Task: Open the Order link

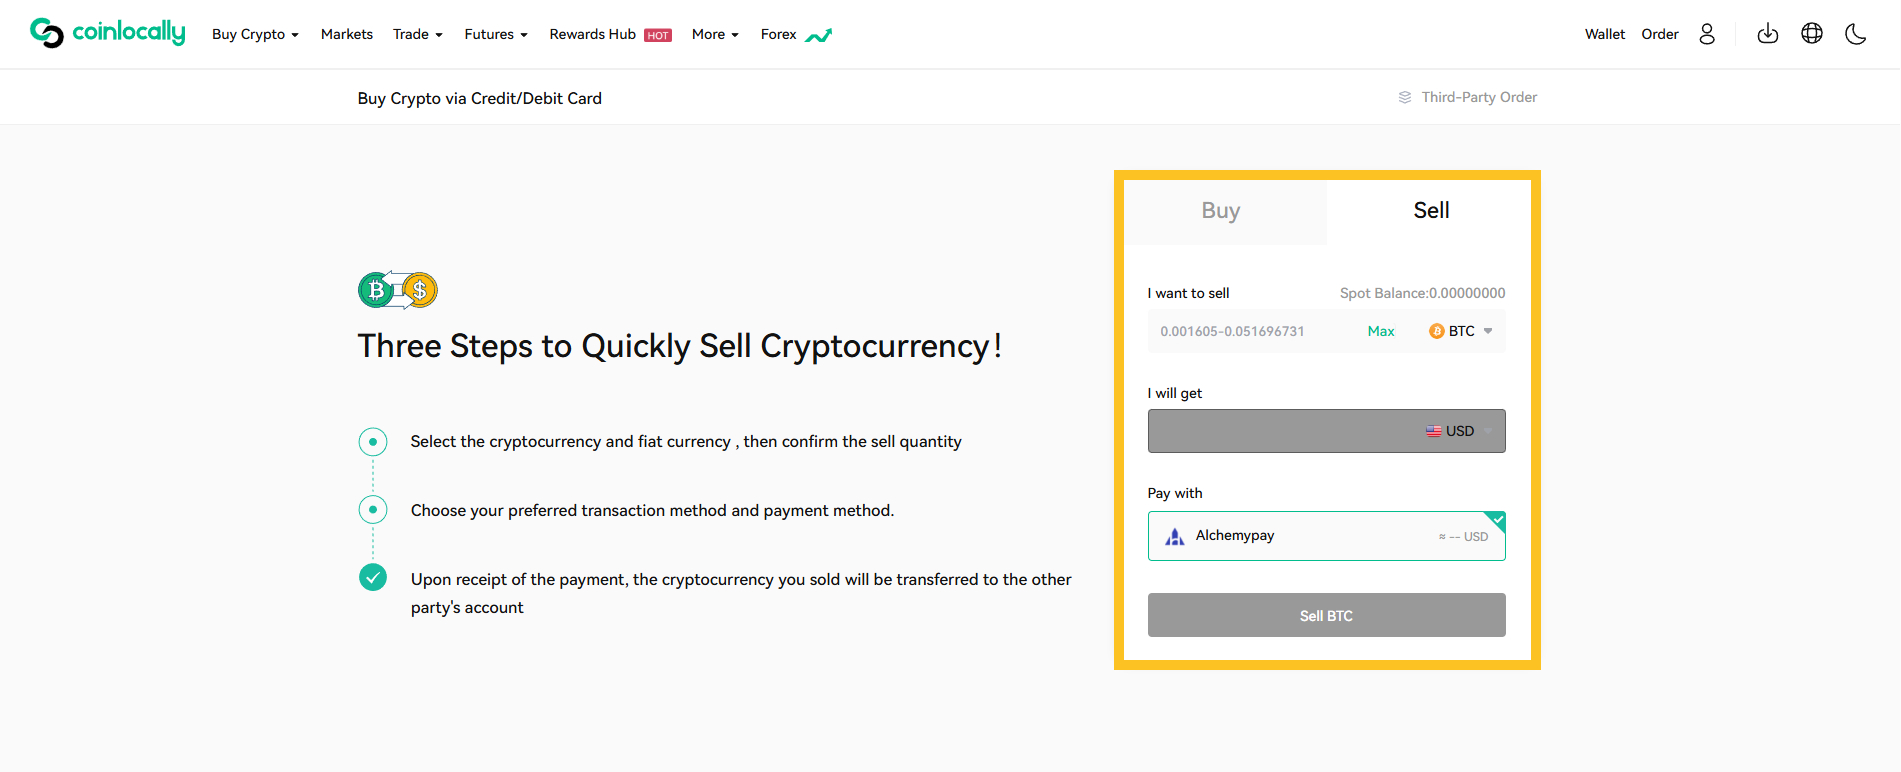Action: pos(1660,34)
